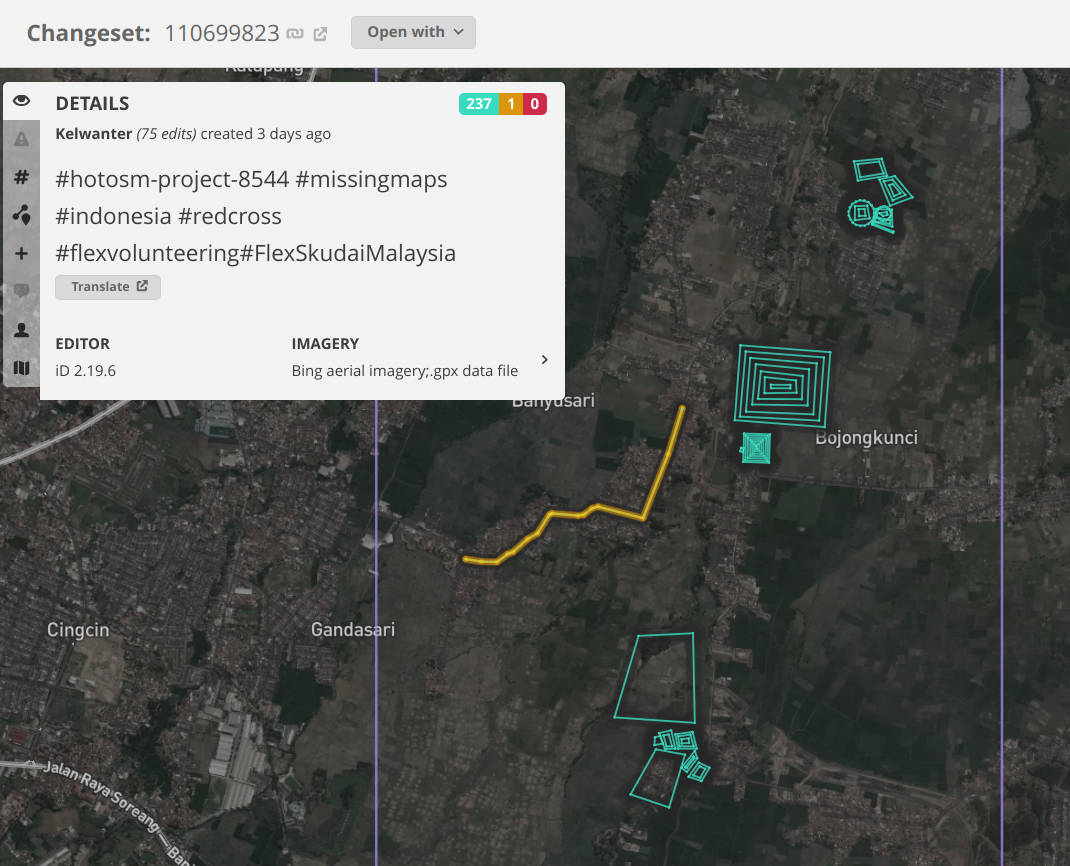Image resolution: width=1070 pixels, height=866 pixels.
Task: Open changeset externally via external-link icon
Action: pyautogui.click(x=319, y=33)
